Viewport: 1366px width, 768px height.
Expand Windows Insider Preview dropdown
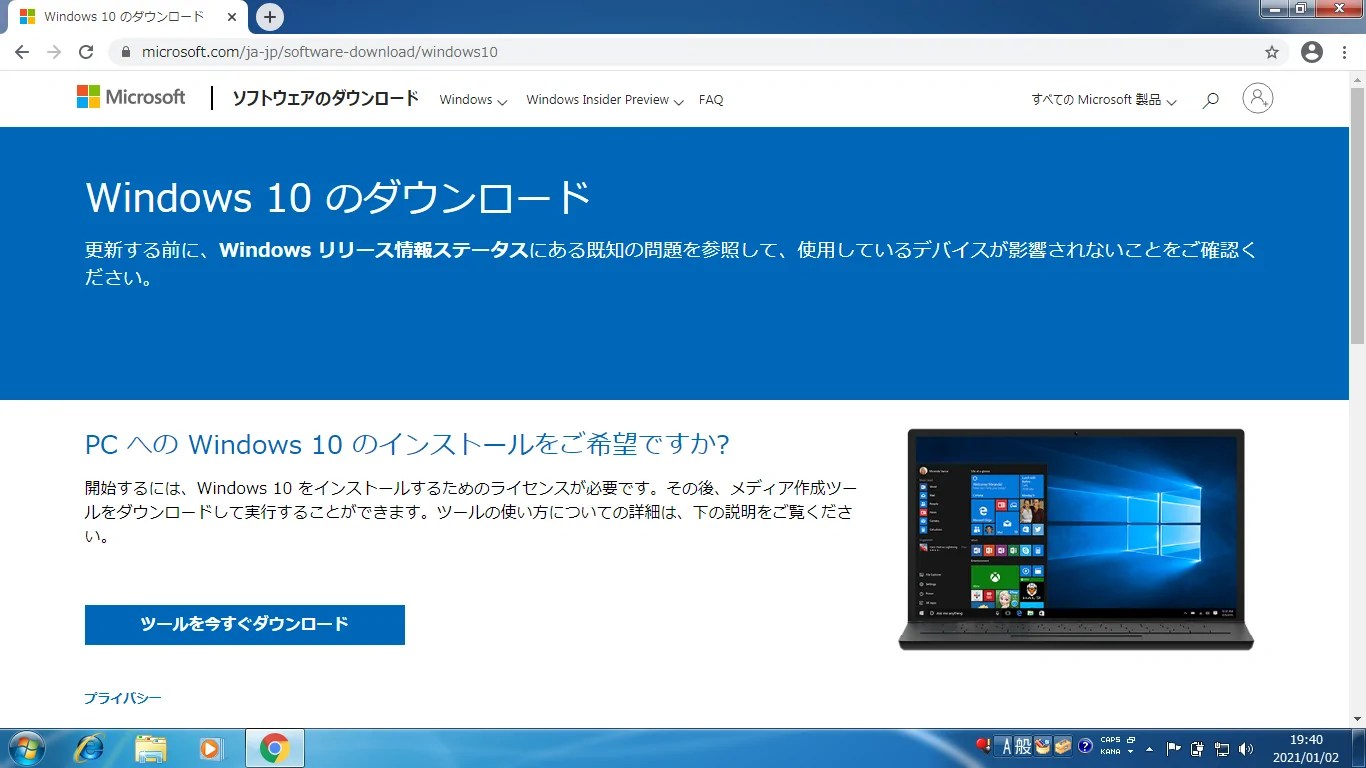click(605, 100)
